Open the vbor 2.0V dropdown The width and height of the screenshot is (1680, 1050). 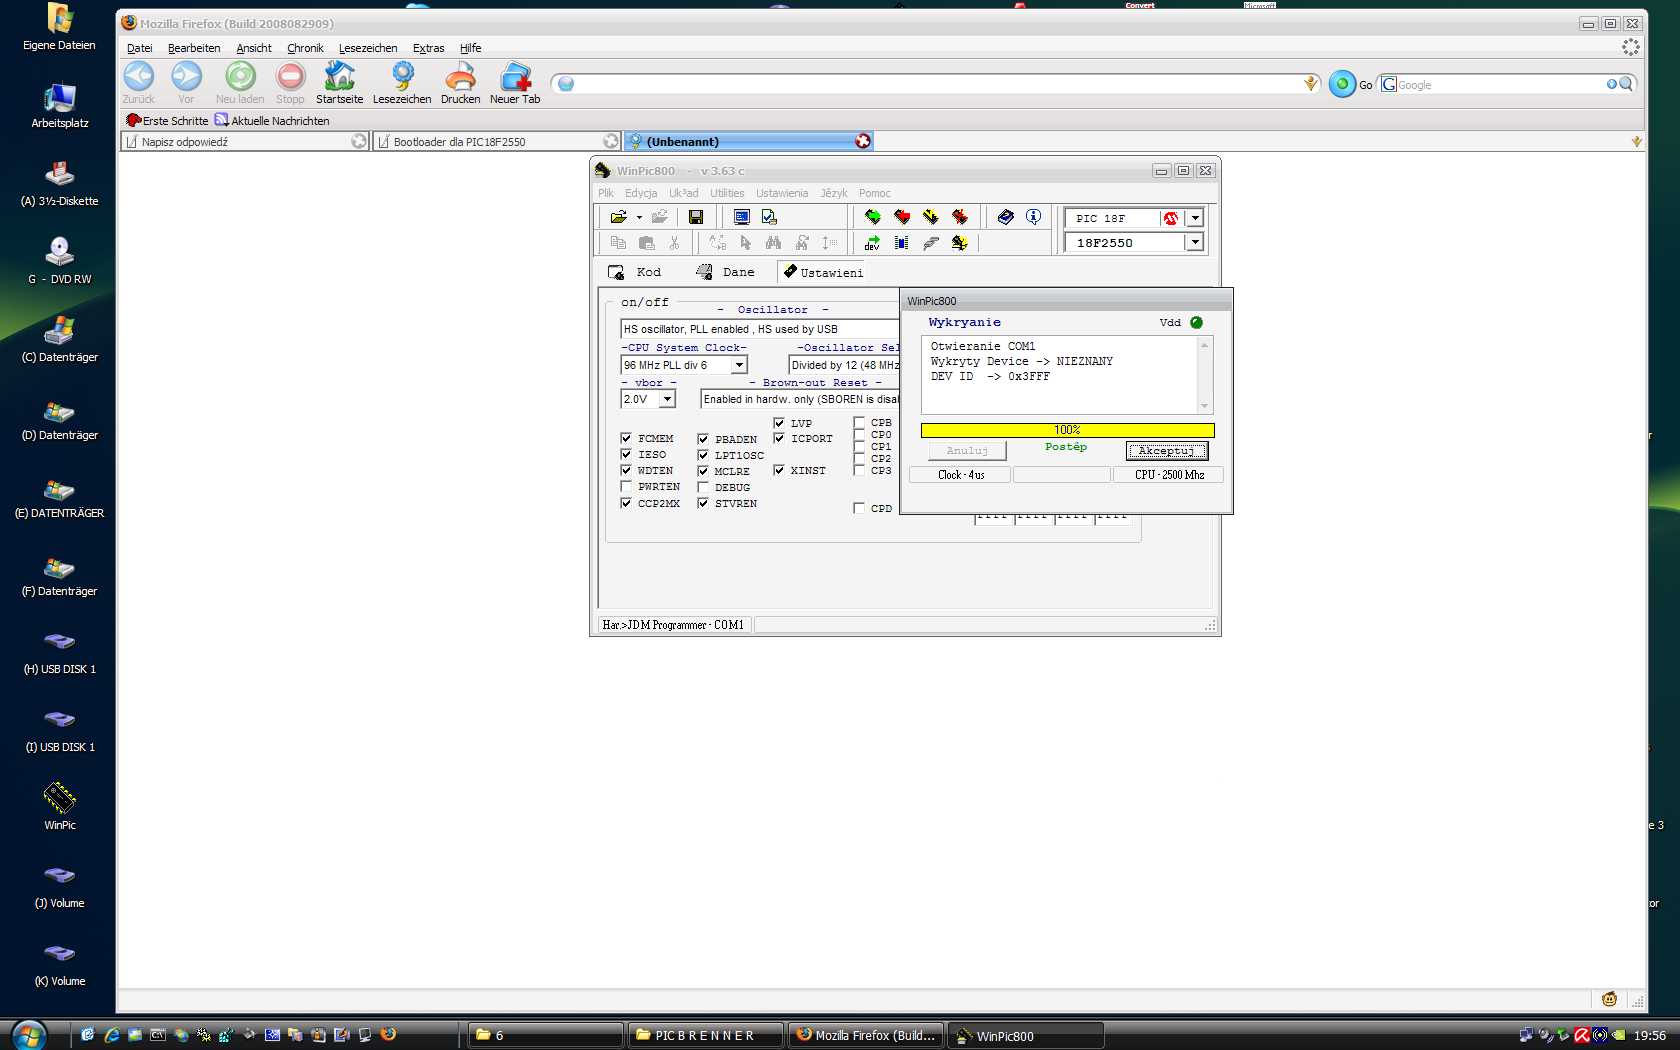click(x=668, y=399)
